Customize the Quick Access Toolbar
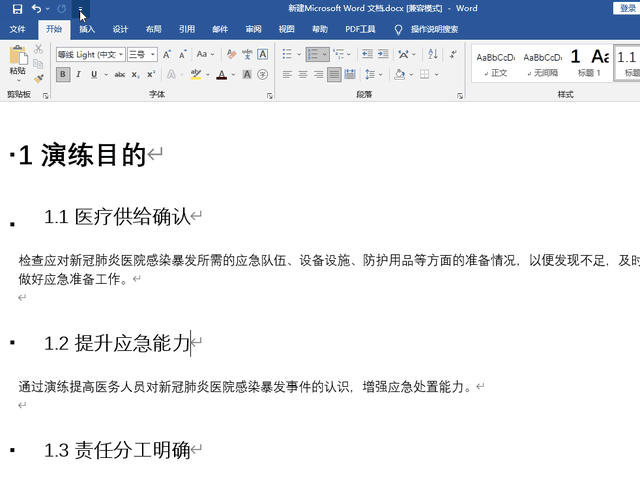640x484 pixels. pyautogui.click(x=80, y=9)
